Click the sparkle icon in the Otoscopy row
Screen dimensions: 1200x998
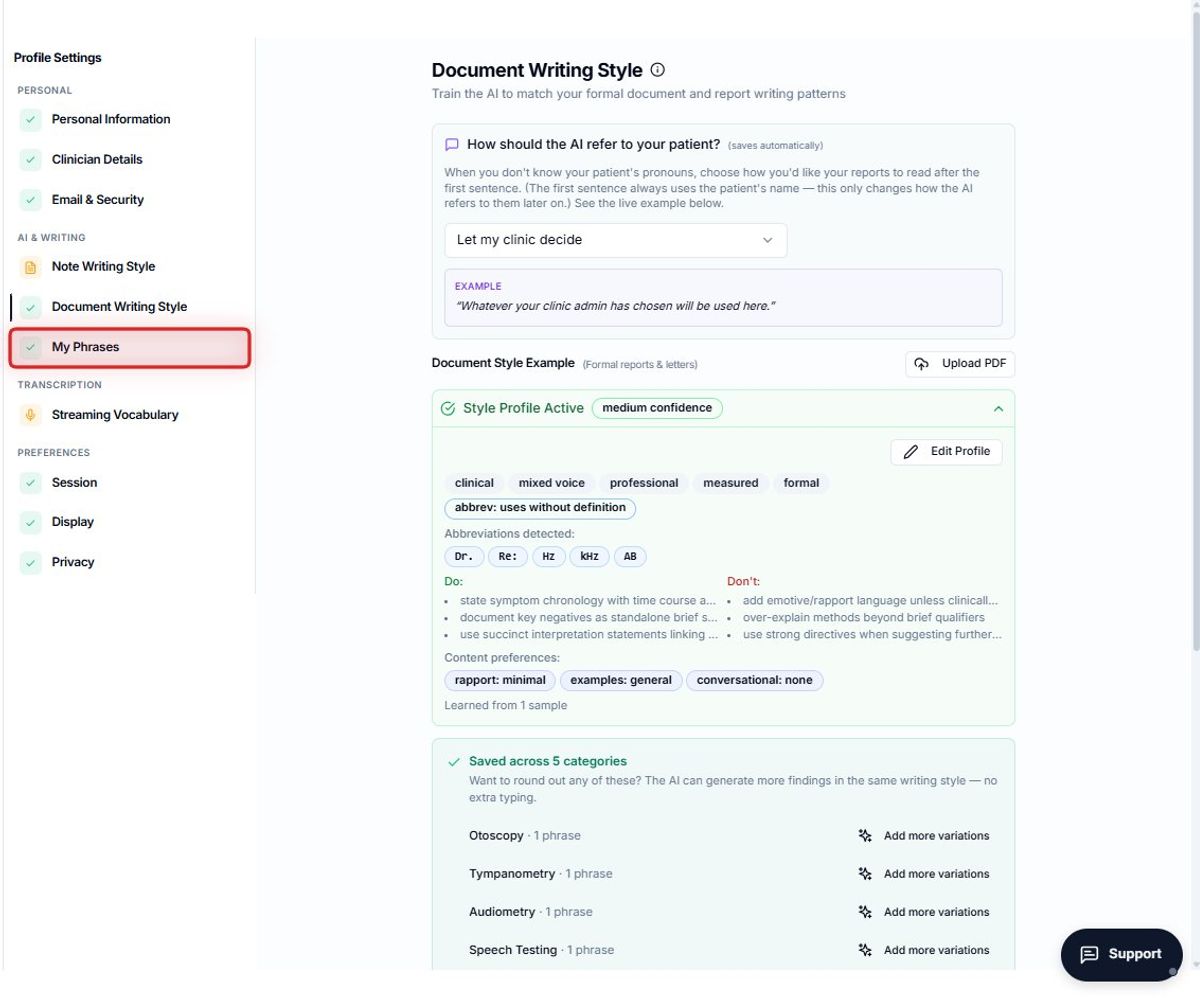(x=866, y=836)
